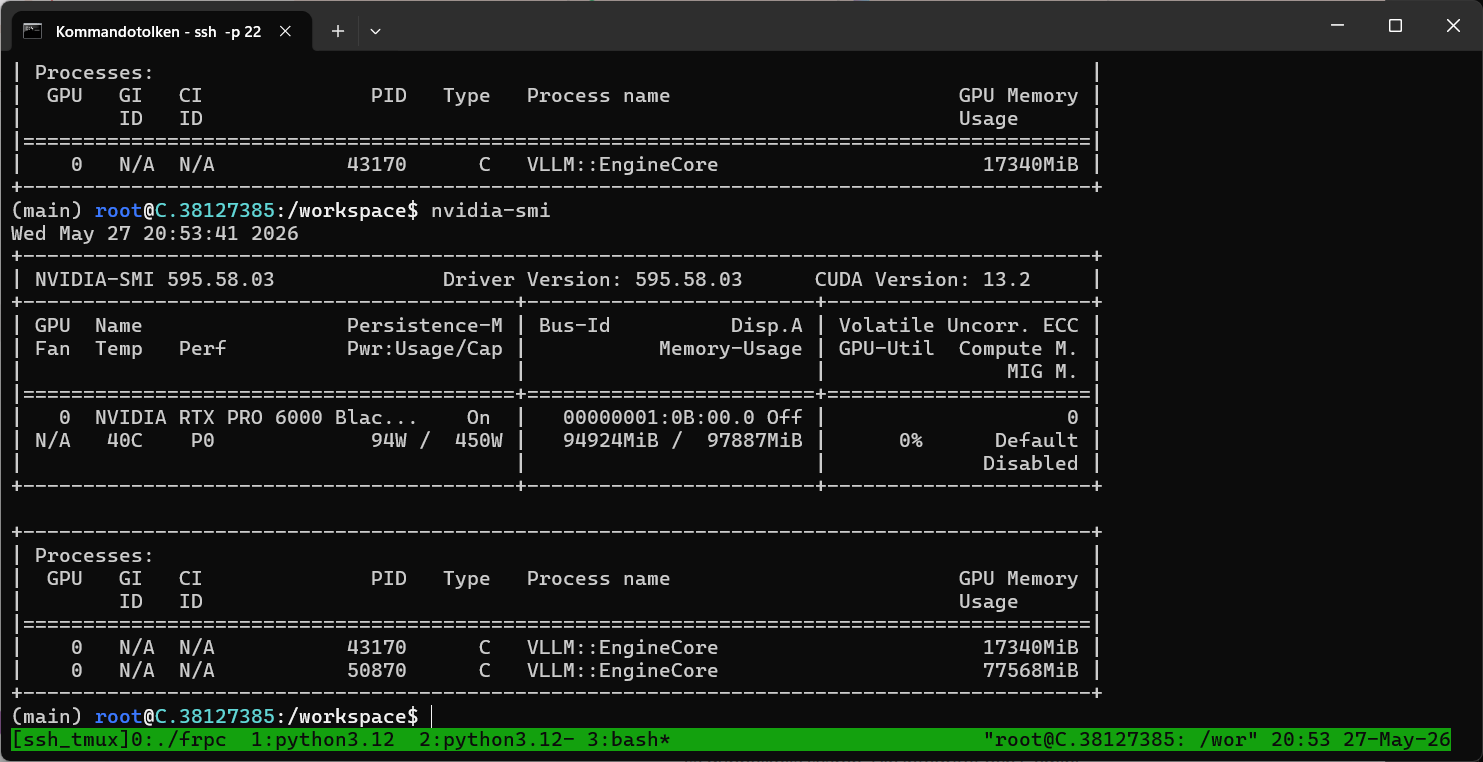This screenshot has width=1483, height=762.
Task: Click the [ssh_tmux] session name
Action: click(71, 740)
